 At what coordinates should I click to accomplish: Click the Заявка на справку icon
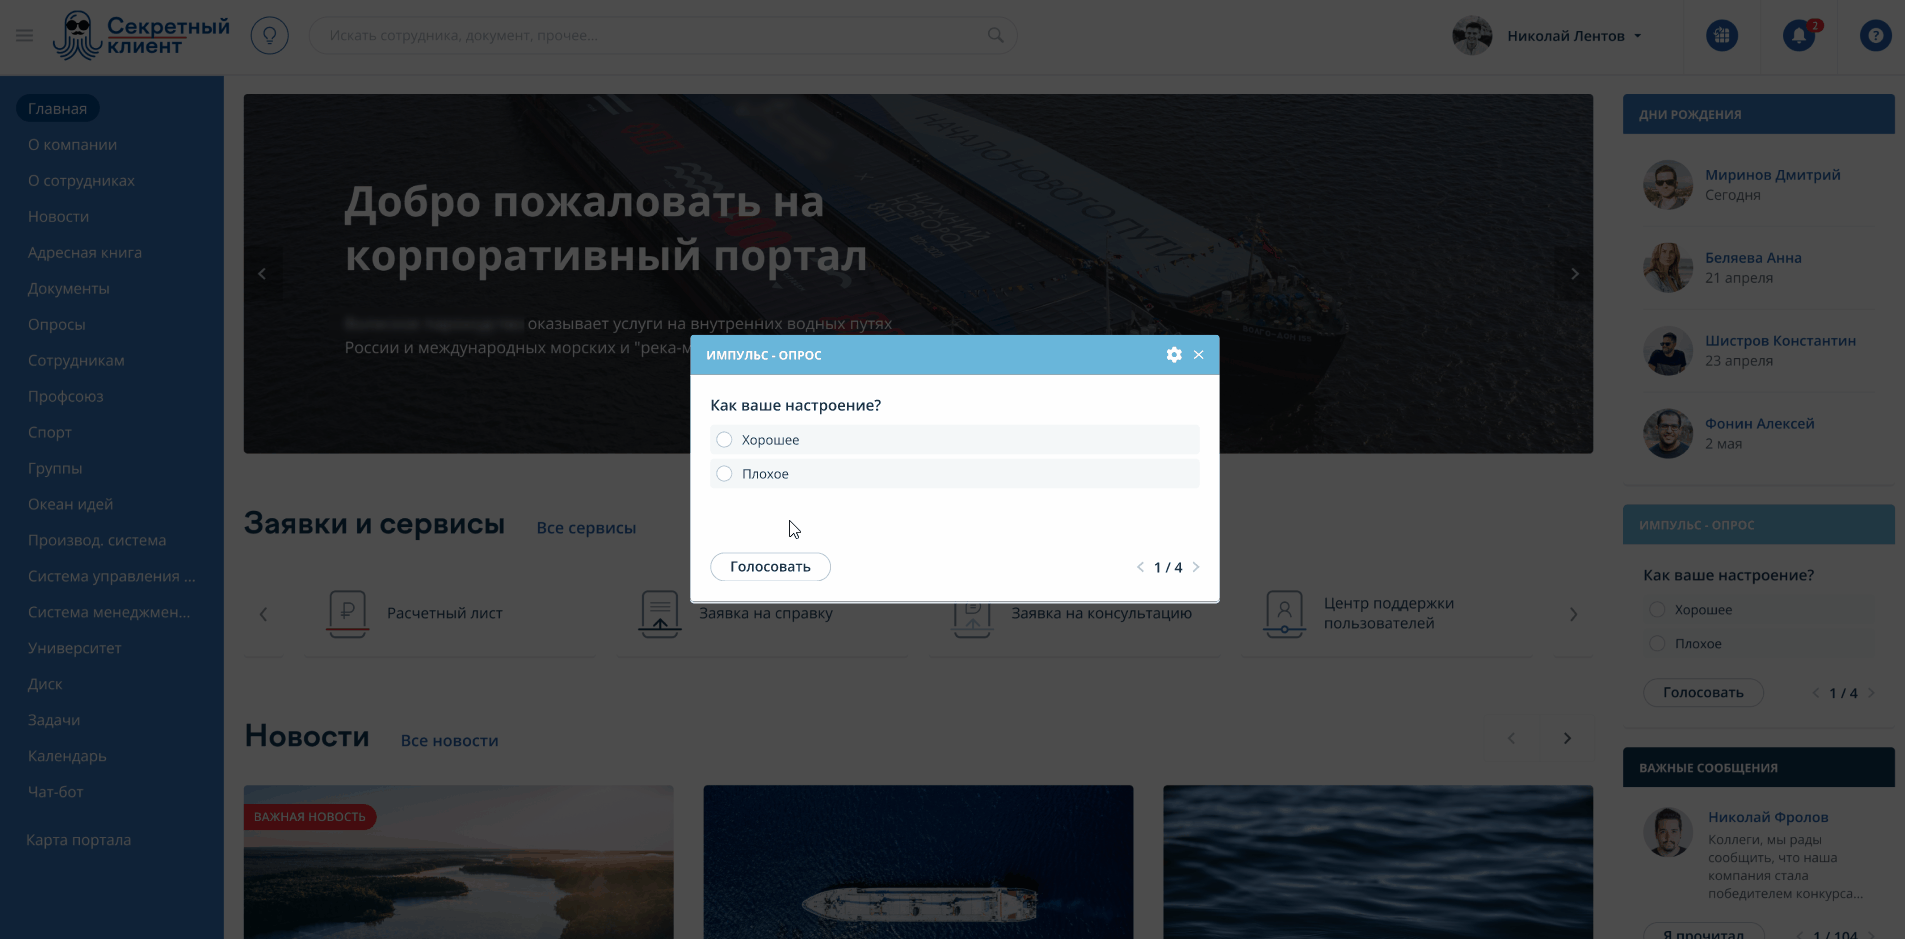[660, 613]
